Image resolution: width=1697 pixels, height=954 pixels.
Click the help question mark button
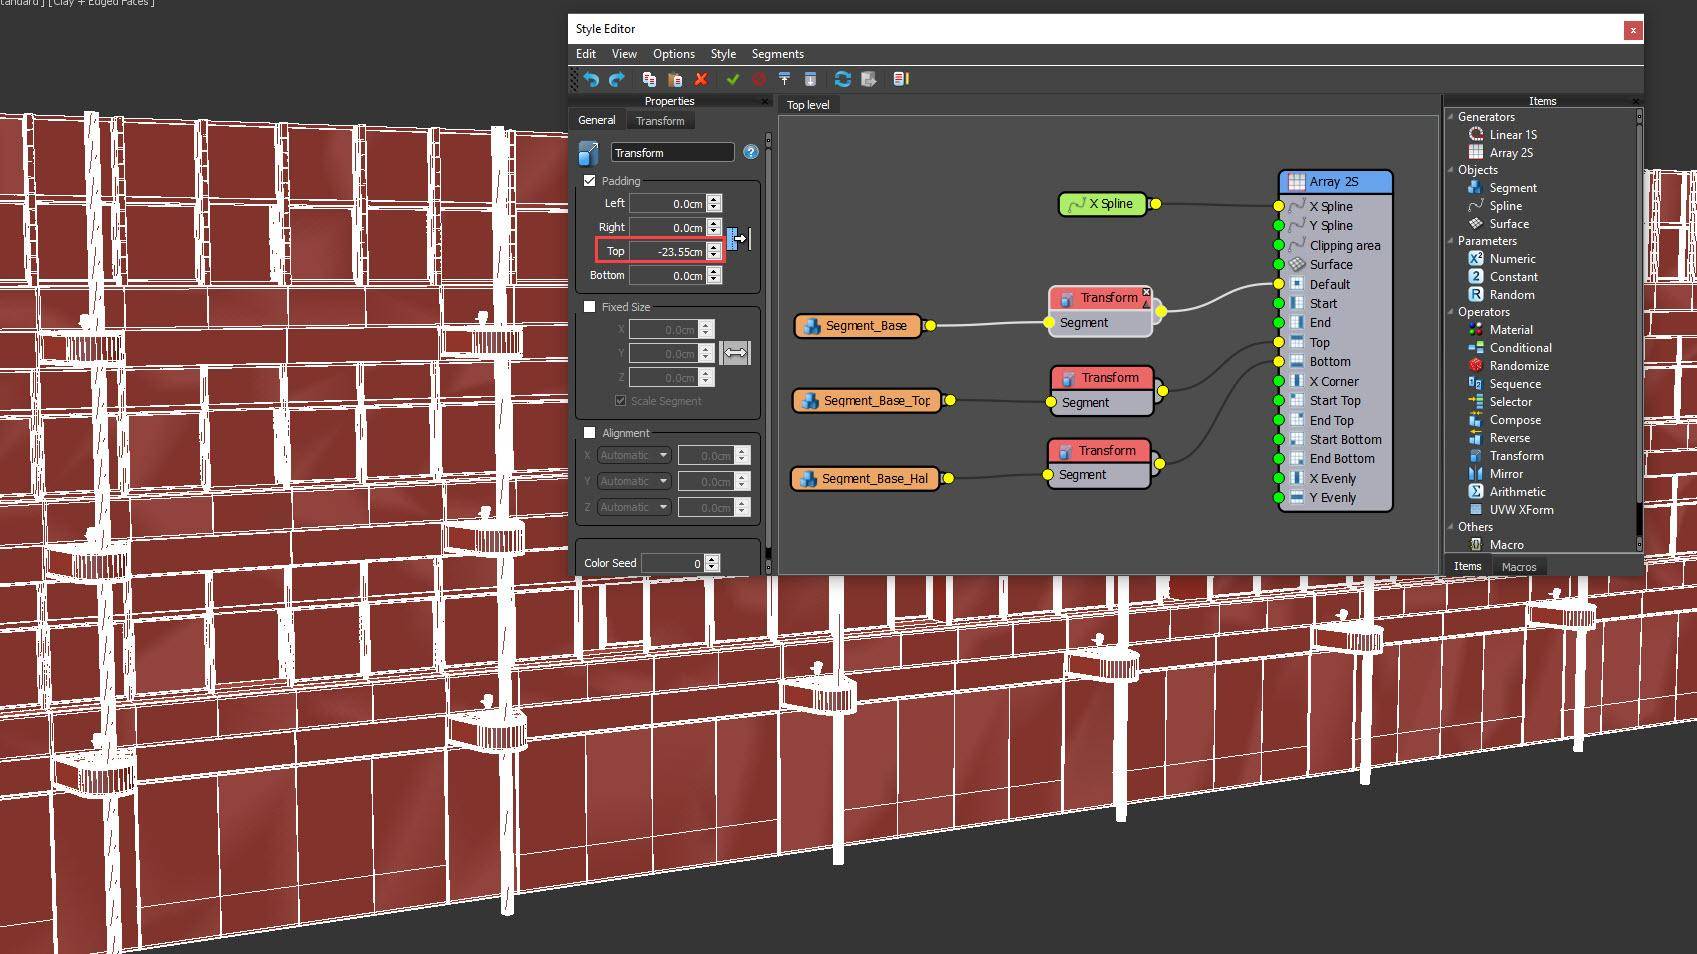point(750,152)
